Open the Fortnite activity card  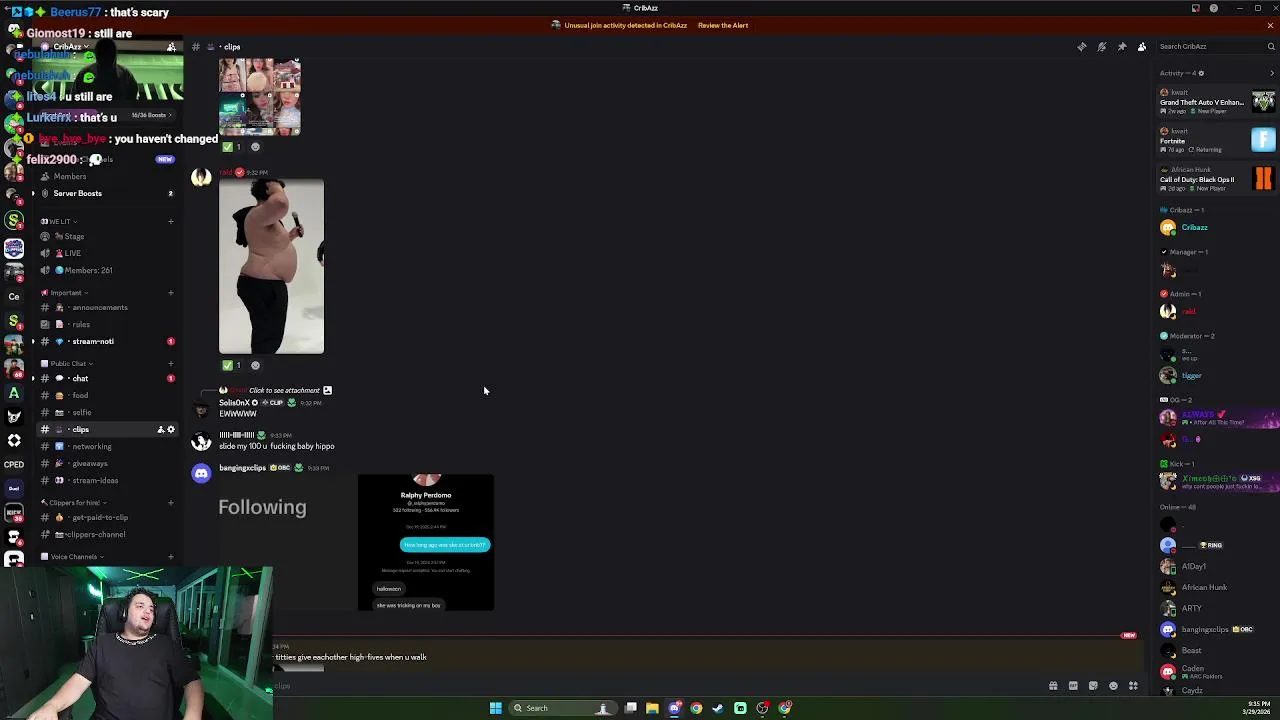pos(1217,140)
